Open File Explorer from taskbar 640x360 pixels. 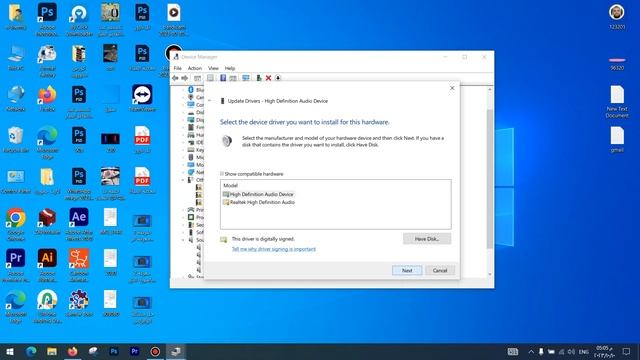52,351
